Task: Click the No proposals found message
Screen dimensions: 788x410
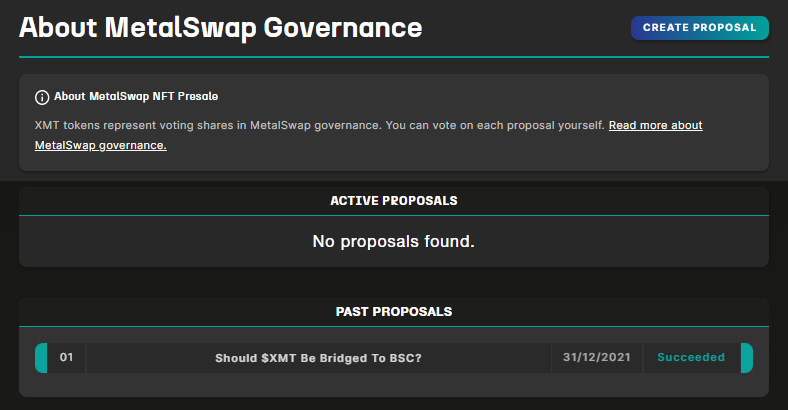Action: (x=393, y=241)
